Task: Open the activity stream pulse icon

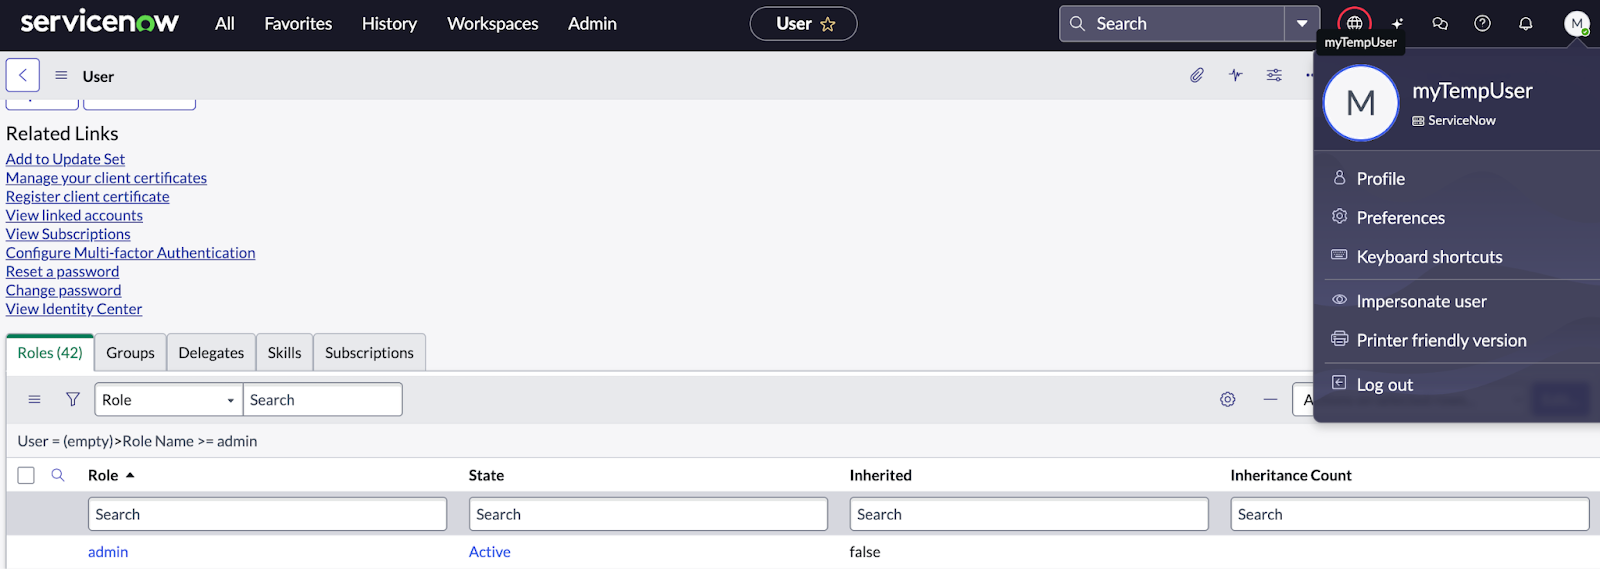Action: pos(1236,75)
